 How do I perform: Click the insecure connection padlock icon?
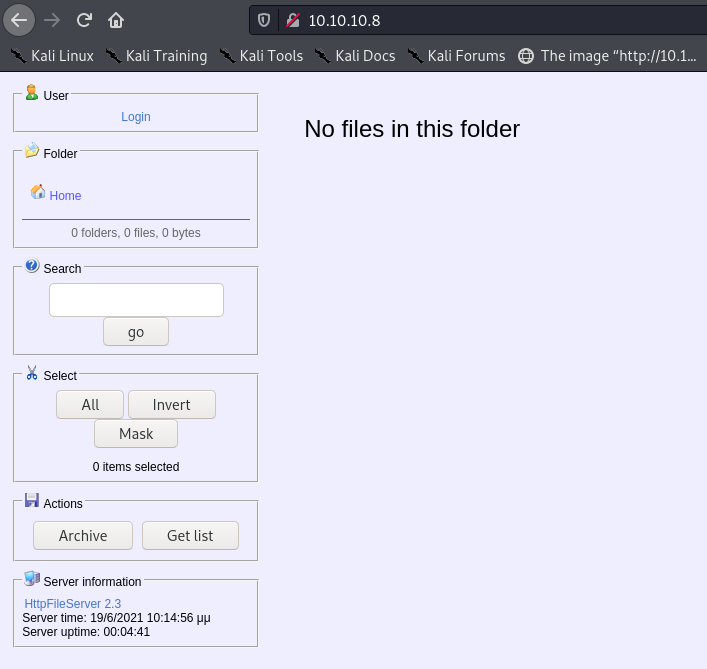click(291, 20)
